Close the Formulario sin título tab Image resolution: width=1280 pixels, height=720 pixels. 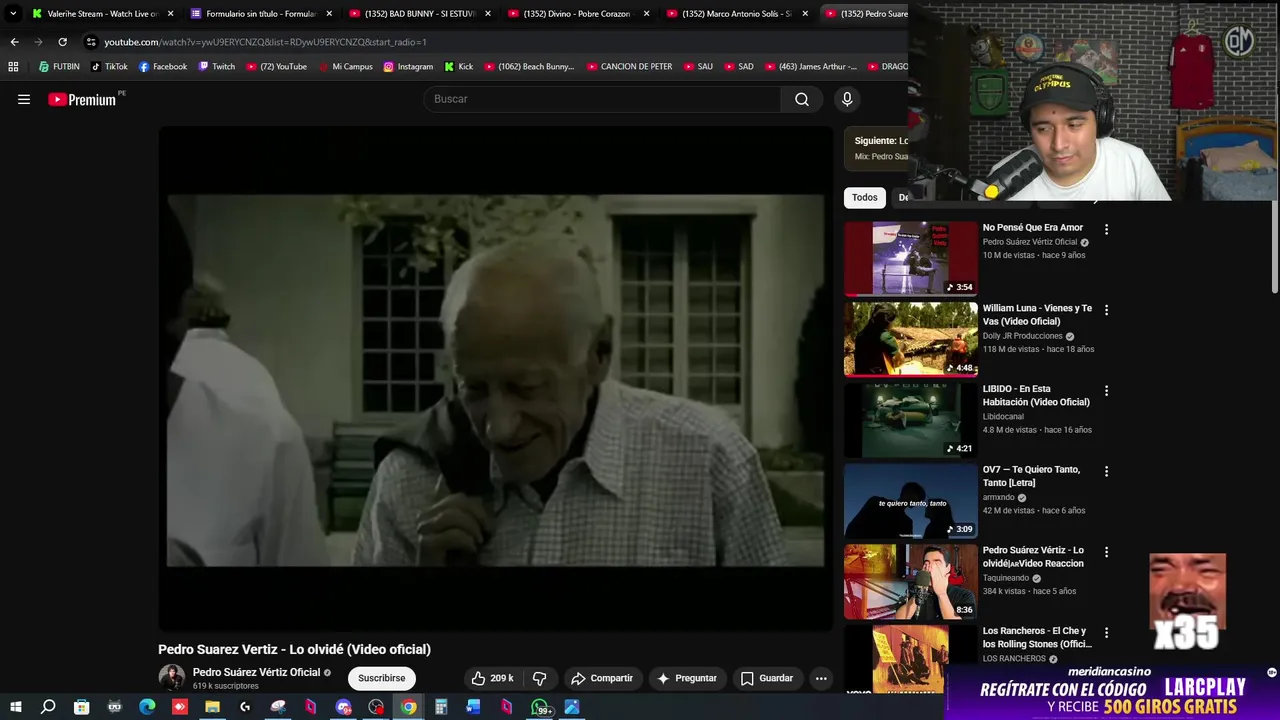coord(329,14)
